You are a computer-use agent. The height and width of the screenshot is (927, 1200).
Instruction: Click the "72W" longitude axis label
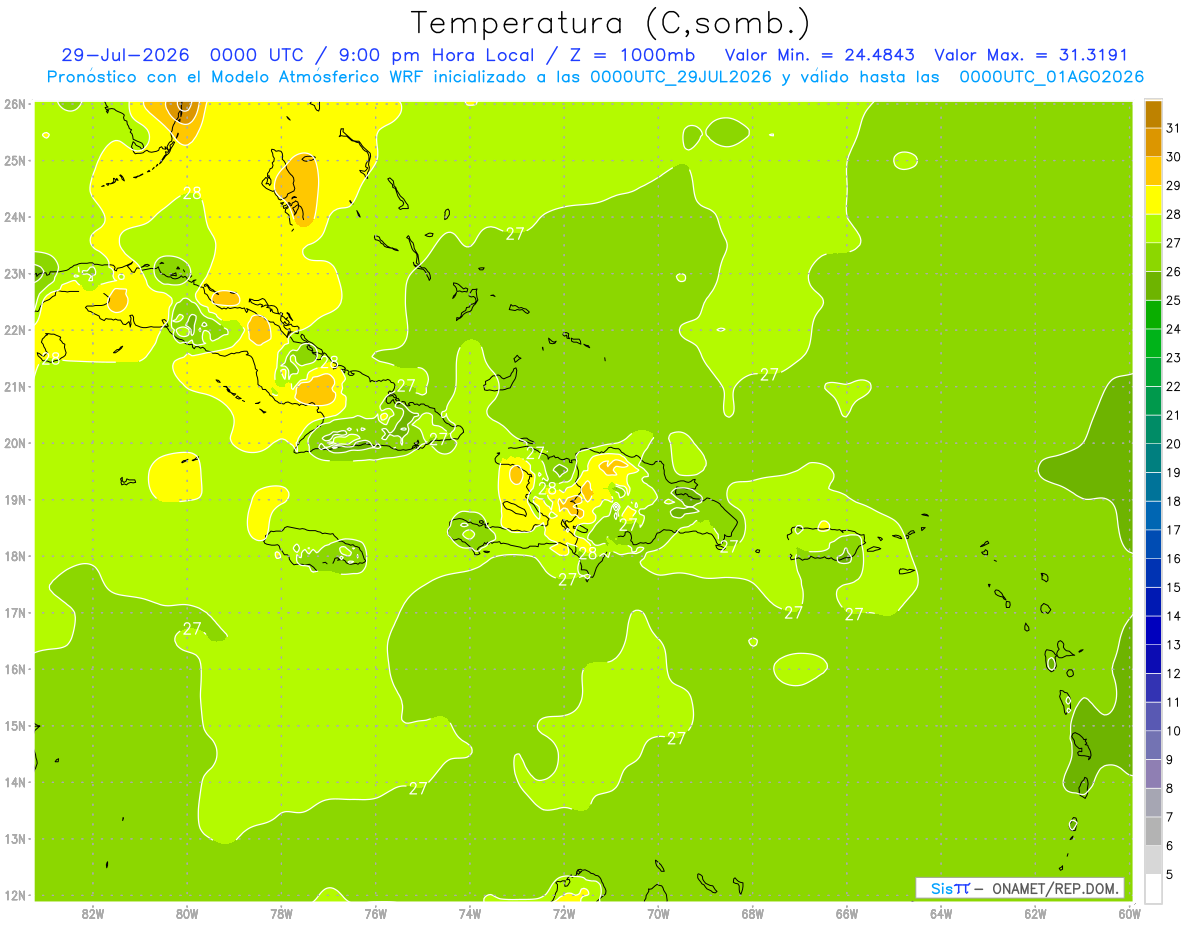(x=564, y=913)
